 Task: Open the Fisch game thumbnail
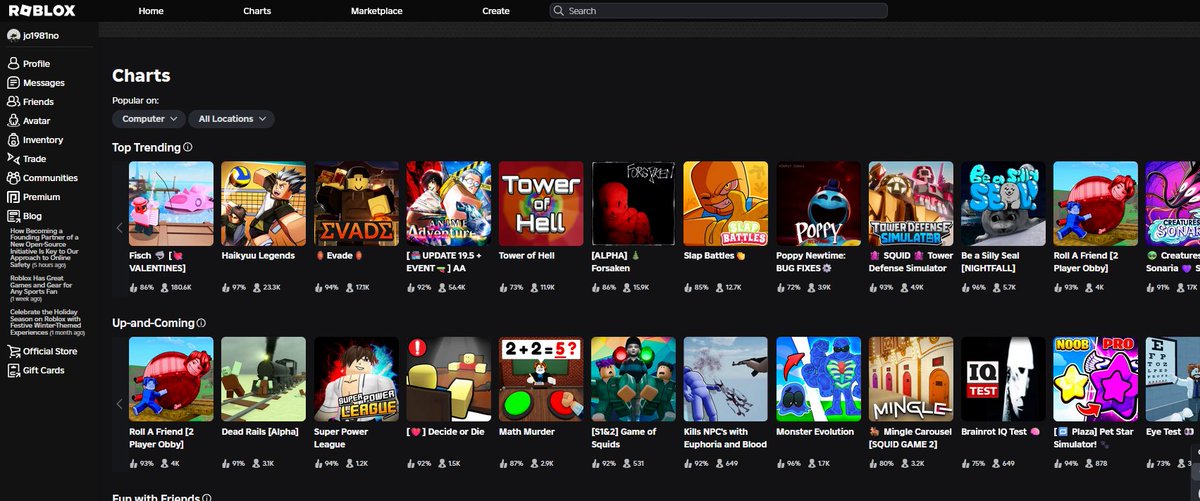point(171,204)
